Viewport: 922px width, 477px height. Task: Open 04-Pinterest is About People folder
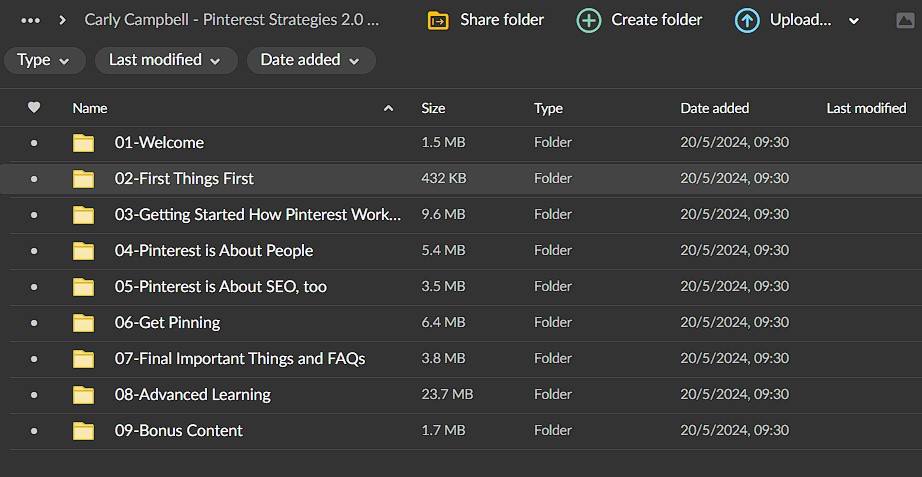point(214,251)
